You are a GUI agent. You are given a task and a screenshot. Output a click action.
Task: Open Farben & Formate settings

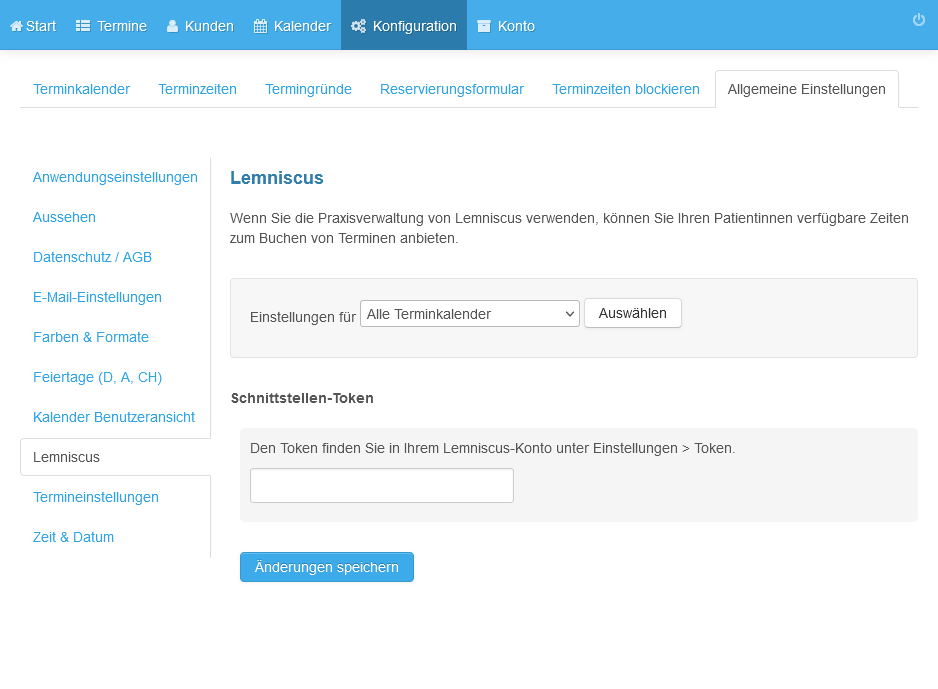91,337
